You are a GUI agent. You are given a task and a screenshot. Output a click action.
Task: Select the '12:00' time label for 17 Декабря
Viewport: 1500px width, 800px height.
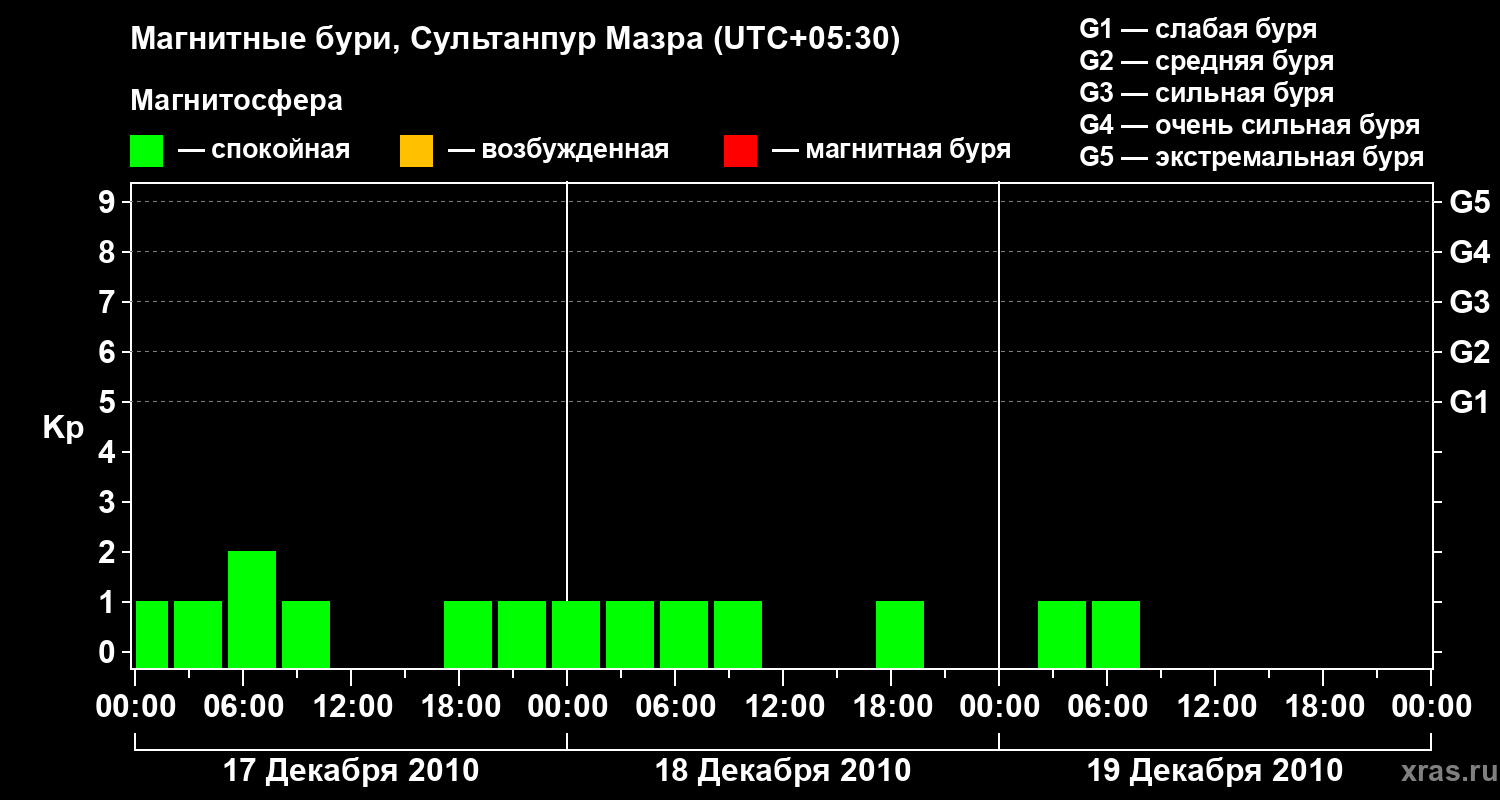[351, 706]
